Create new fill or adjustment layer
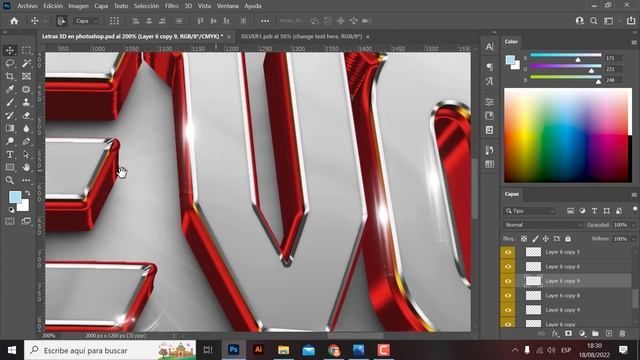 [x=582, y=333]
